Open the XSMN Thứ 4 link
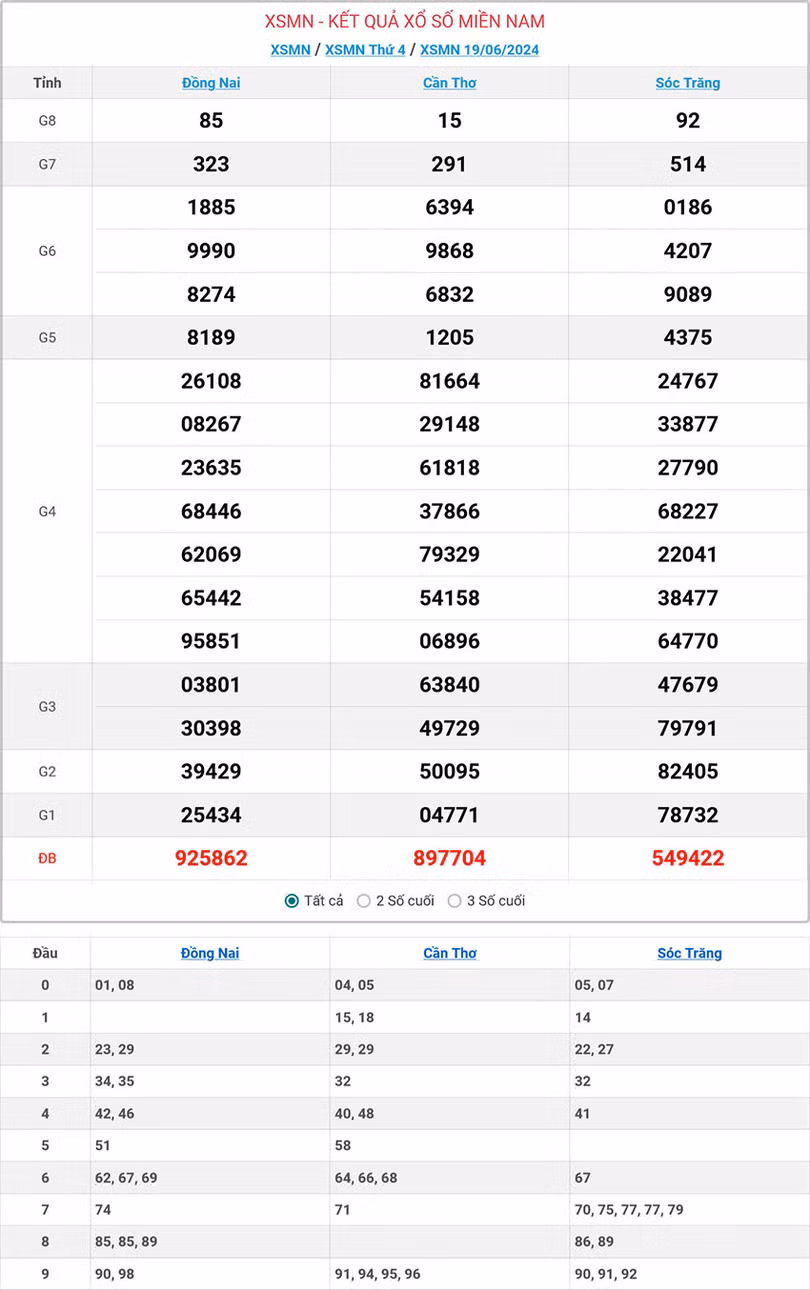The image size is (810, 1290). coord(365,50)
